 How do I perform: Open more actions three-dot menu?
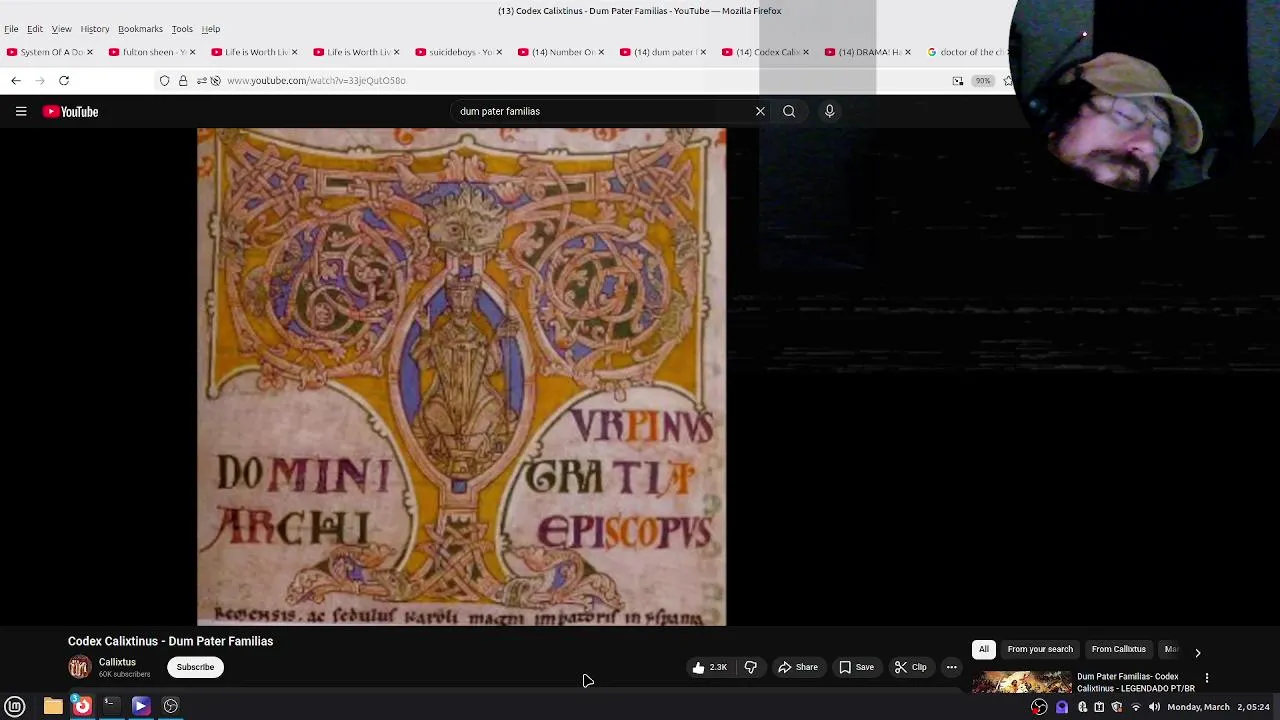pos(952,667)
